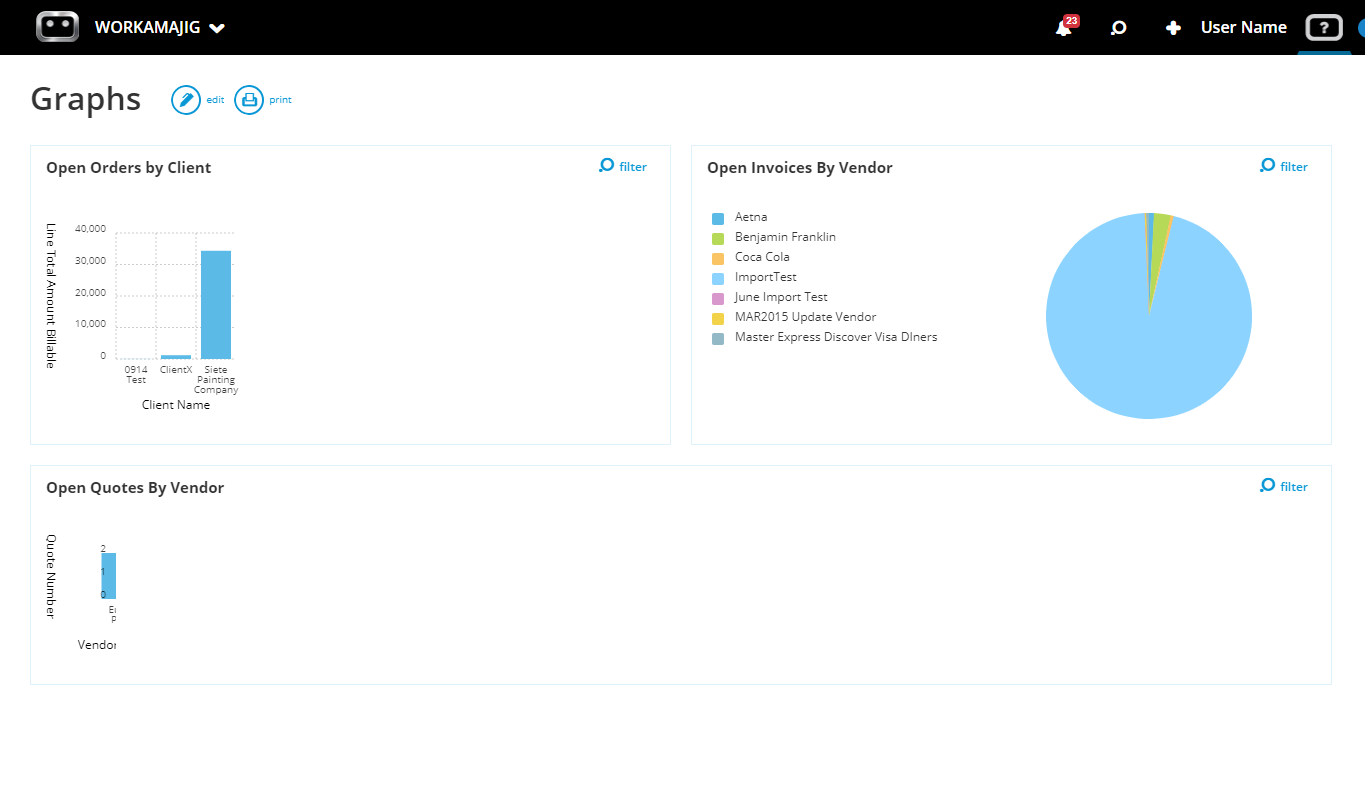Viewport: 1365px width, 808px height.
Task: Click the 'Client Name' axis label
Action: pos(176,405)
